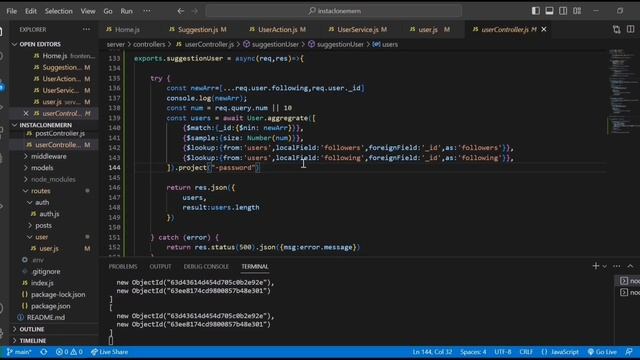
Task: Open README.md file
Action: pyautogui.click(x=46, y=317)
